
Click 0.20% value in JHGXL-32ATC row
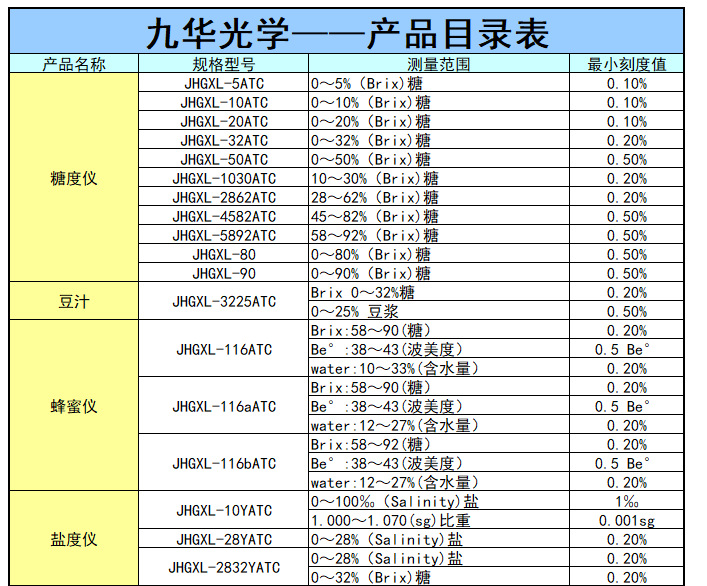627,140
